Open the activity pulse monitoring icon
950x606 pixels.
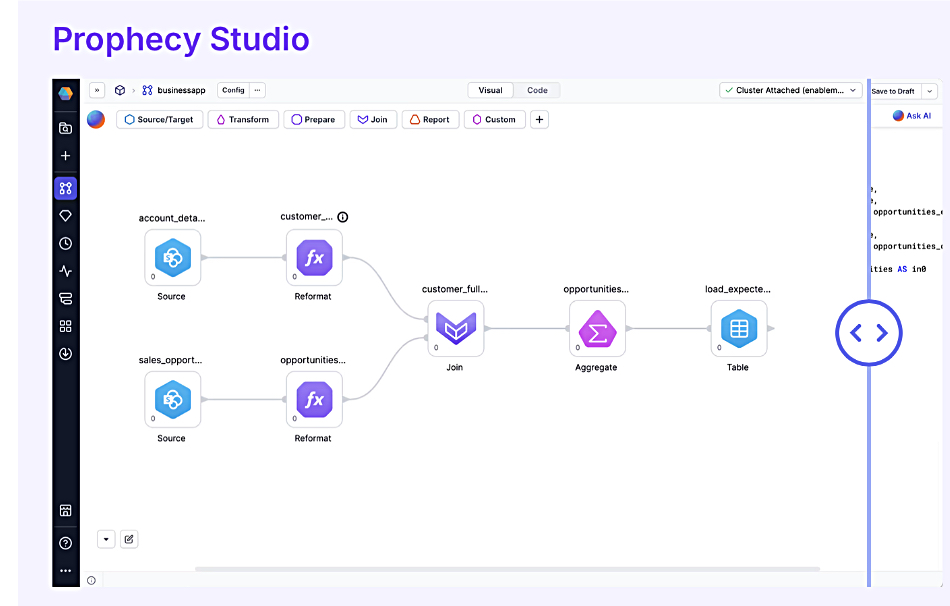[65, 271]
